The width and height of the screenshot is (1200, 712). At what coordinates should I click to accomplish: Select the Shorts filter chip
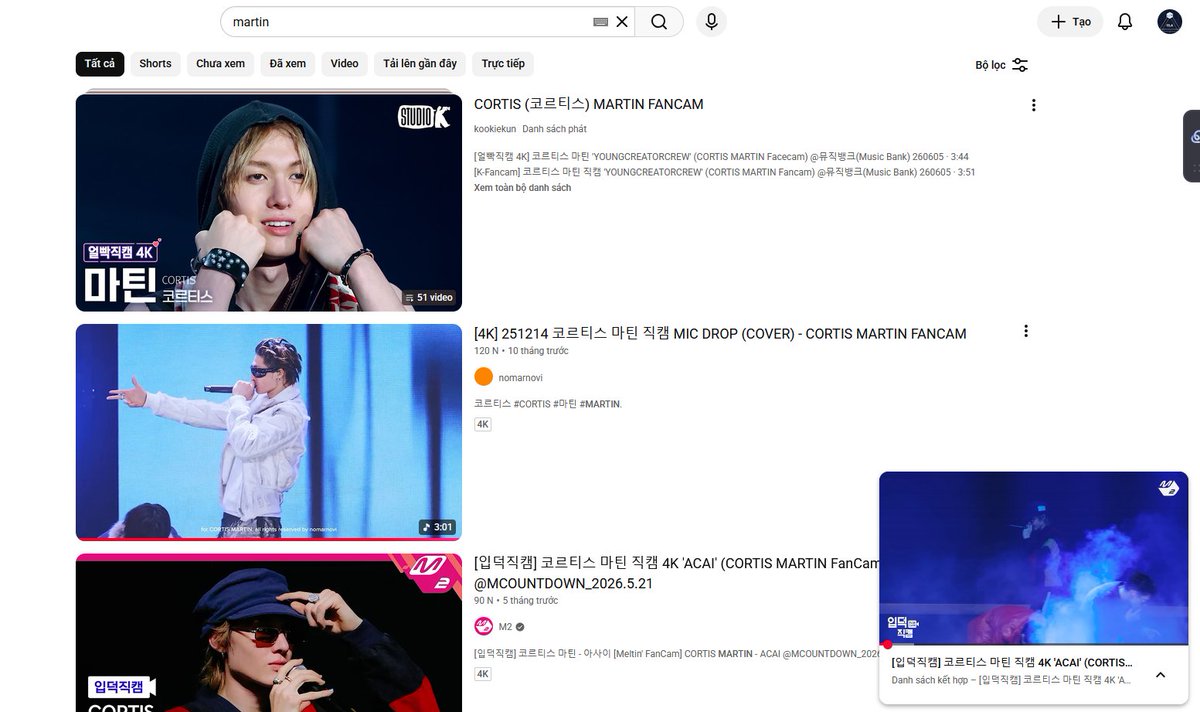[155, 64]
